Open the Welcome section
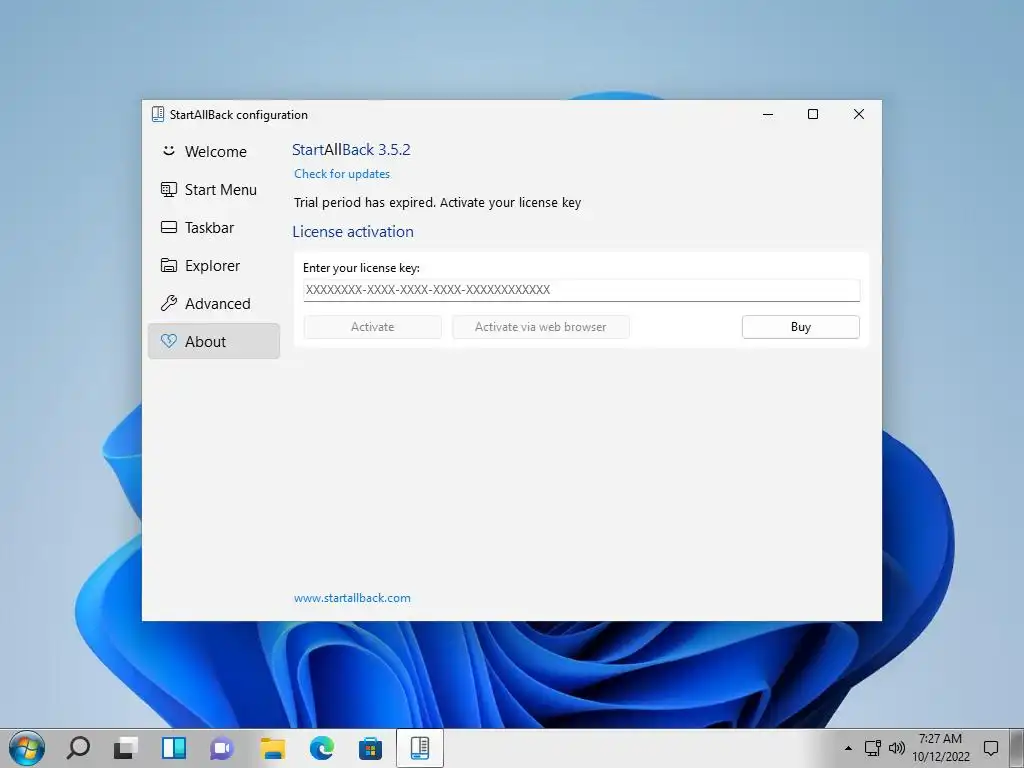This screenshot has height=768, width=1024. tap(214, 152)
